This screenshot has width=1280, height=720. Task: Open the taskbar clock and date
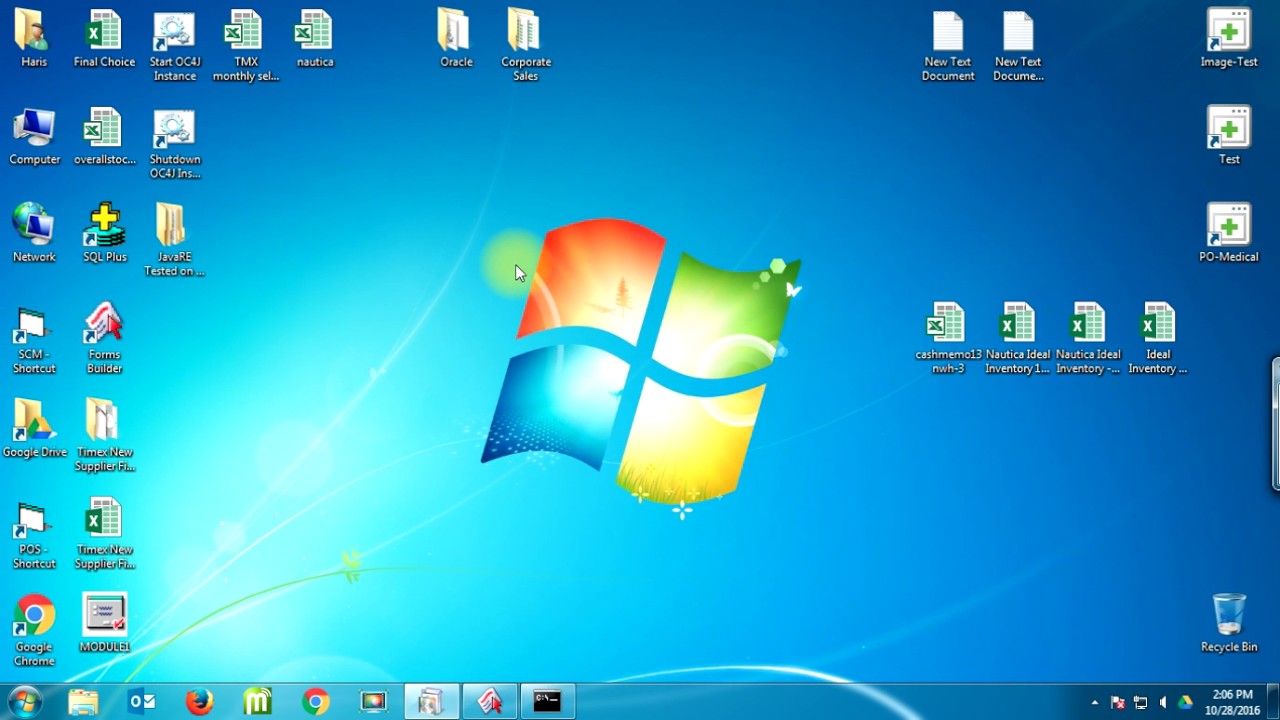pyautogui.click(x=1232, y=702)
